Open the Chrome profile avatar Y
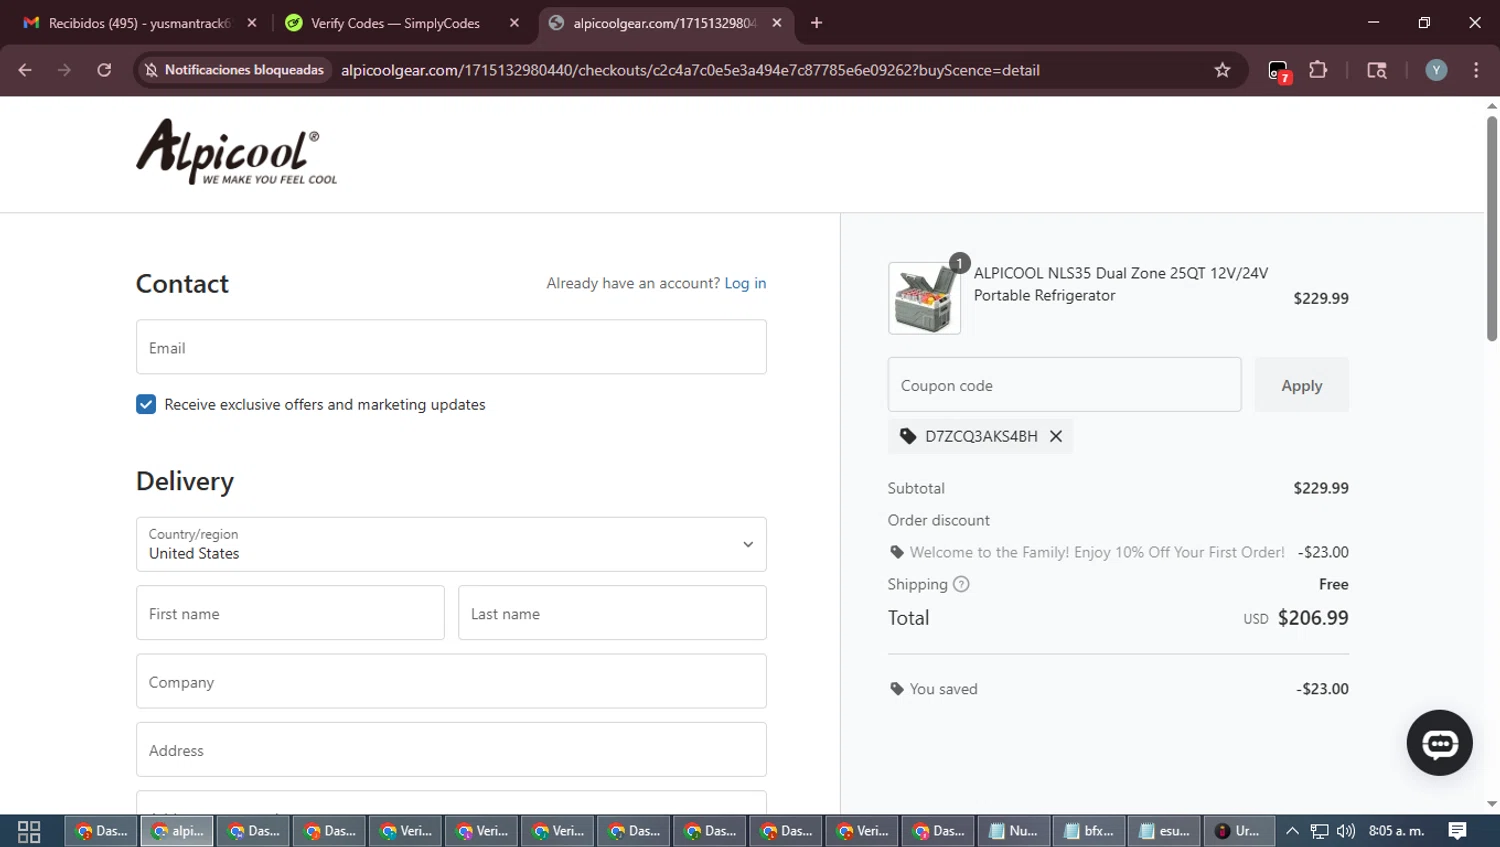This screenshot has width=1500, height=847. click(1436, 70)
